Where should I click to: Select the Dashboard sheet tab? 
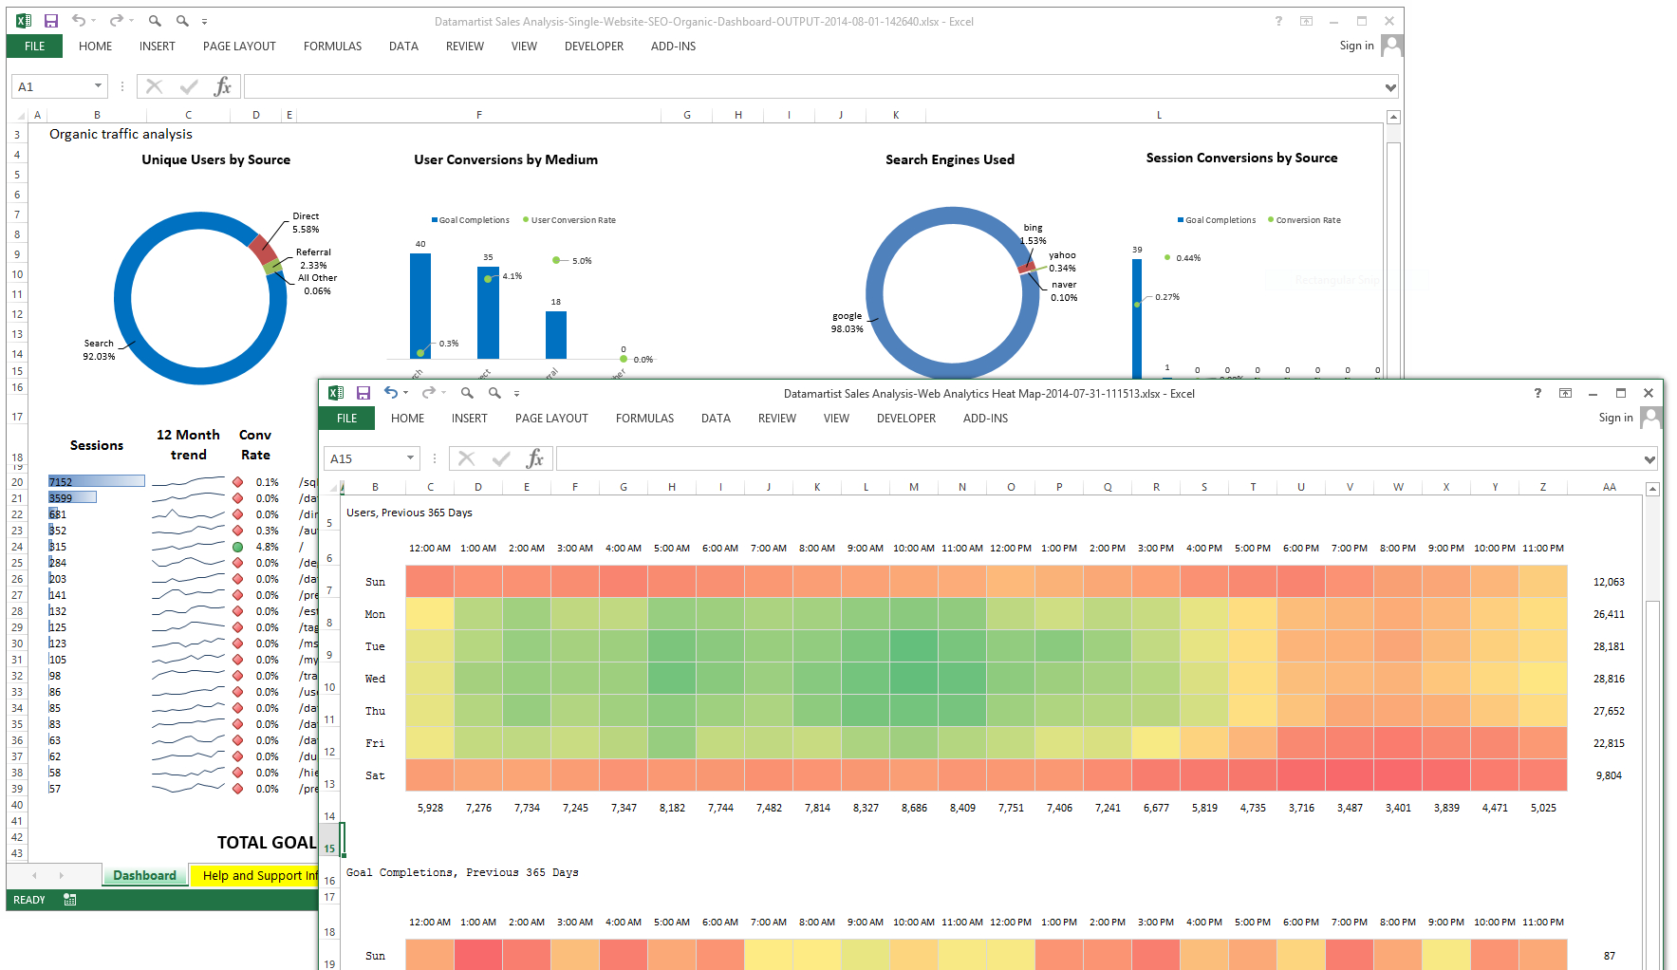(143, 875)
